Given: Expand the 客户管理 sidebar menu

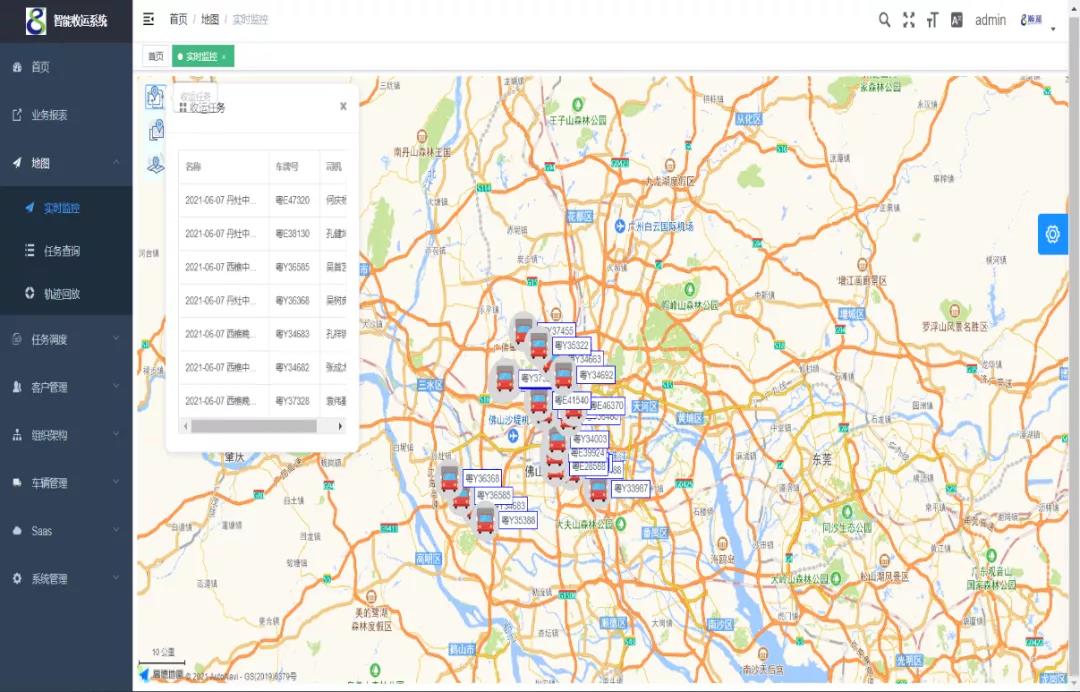Looking at the screenshot, I should (x=66, y=387).
